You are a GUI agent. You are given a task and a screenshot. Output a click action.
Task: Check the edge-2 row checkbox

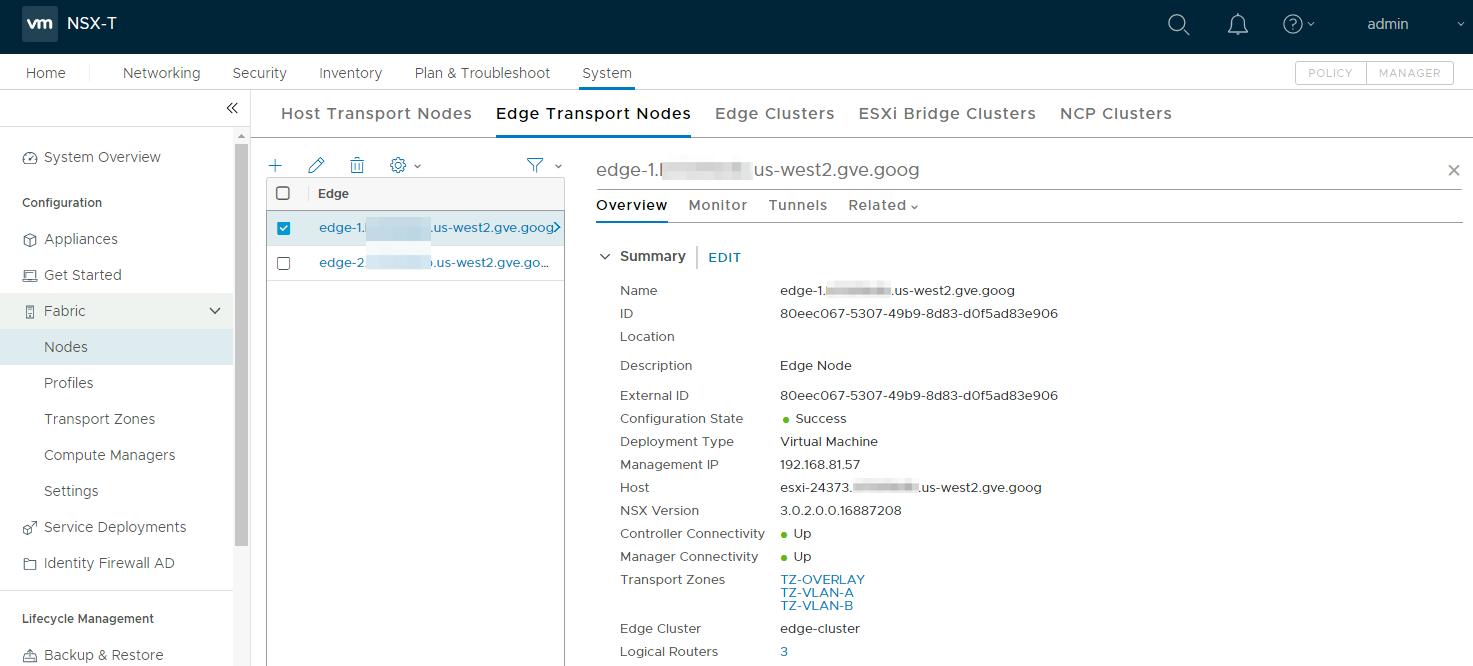tap(283, 263)
